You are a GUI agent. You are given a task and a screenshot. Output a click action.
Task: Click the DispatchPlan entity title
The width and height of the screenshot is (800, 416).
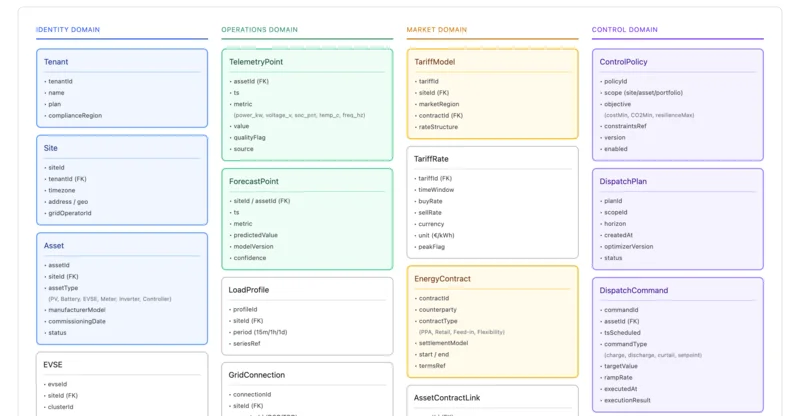point(623,181)
